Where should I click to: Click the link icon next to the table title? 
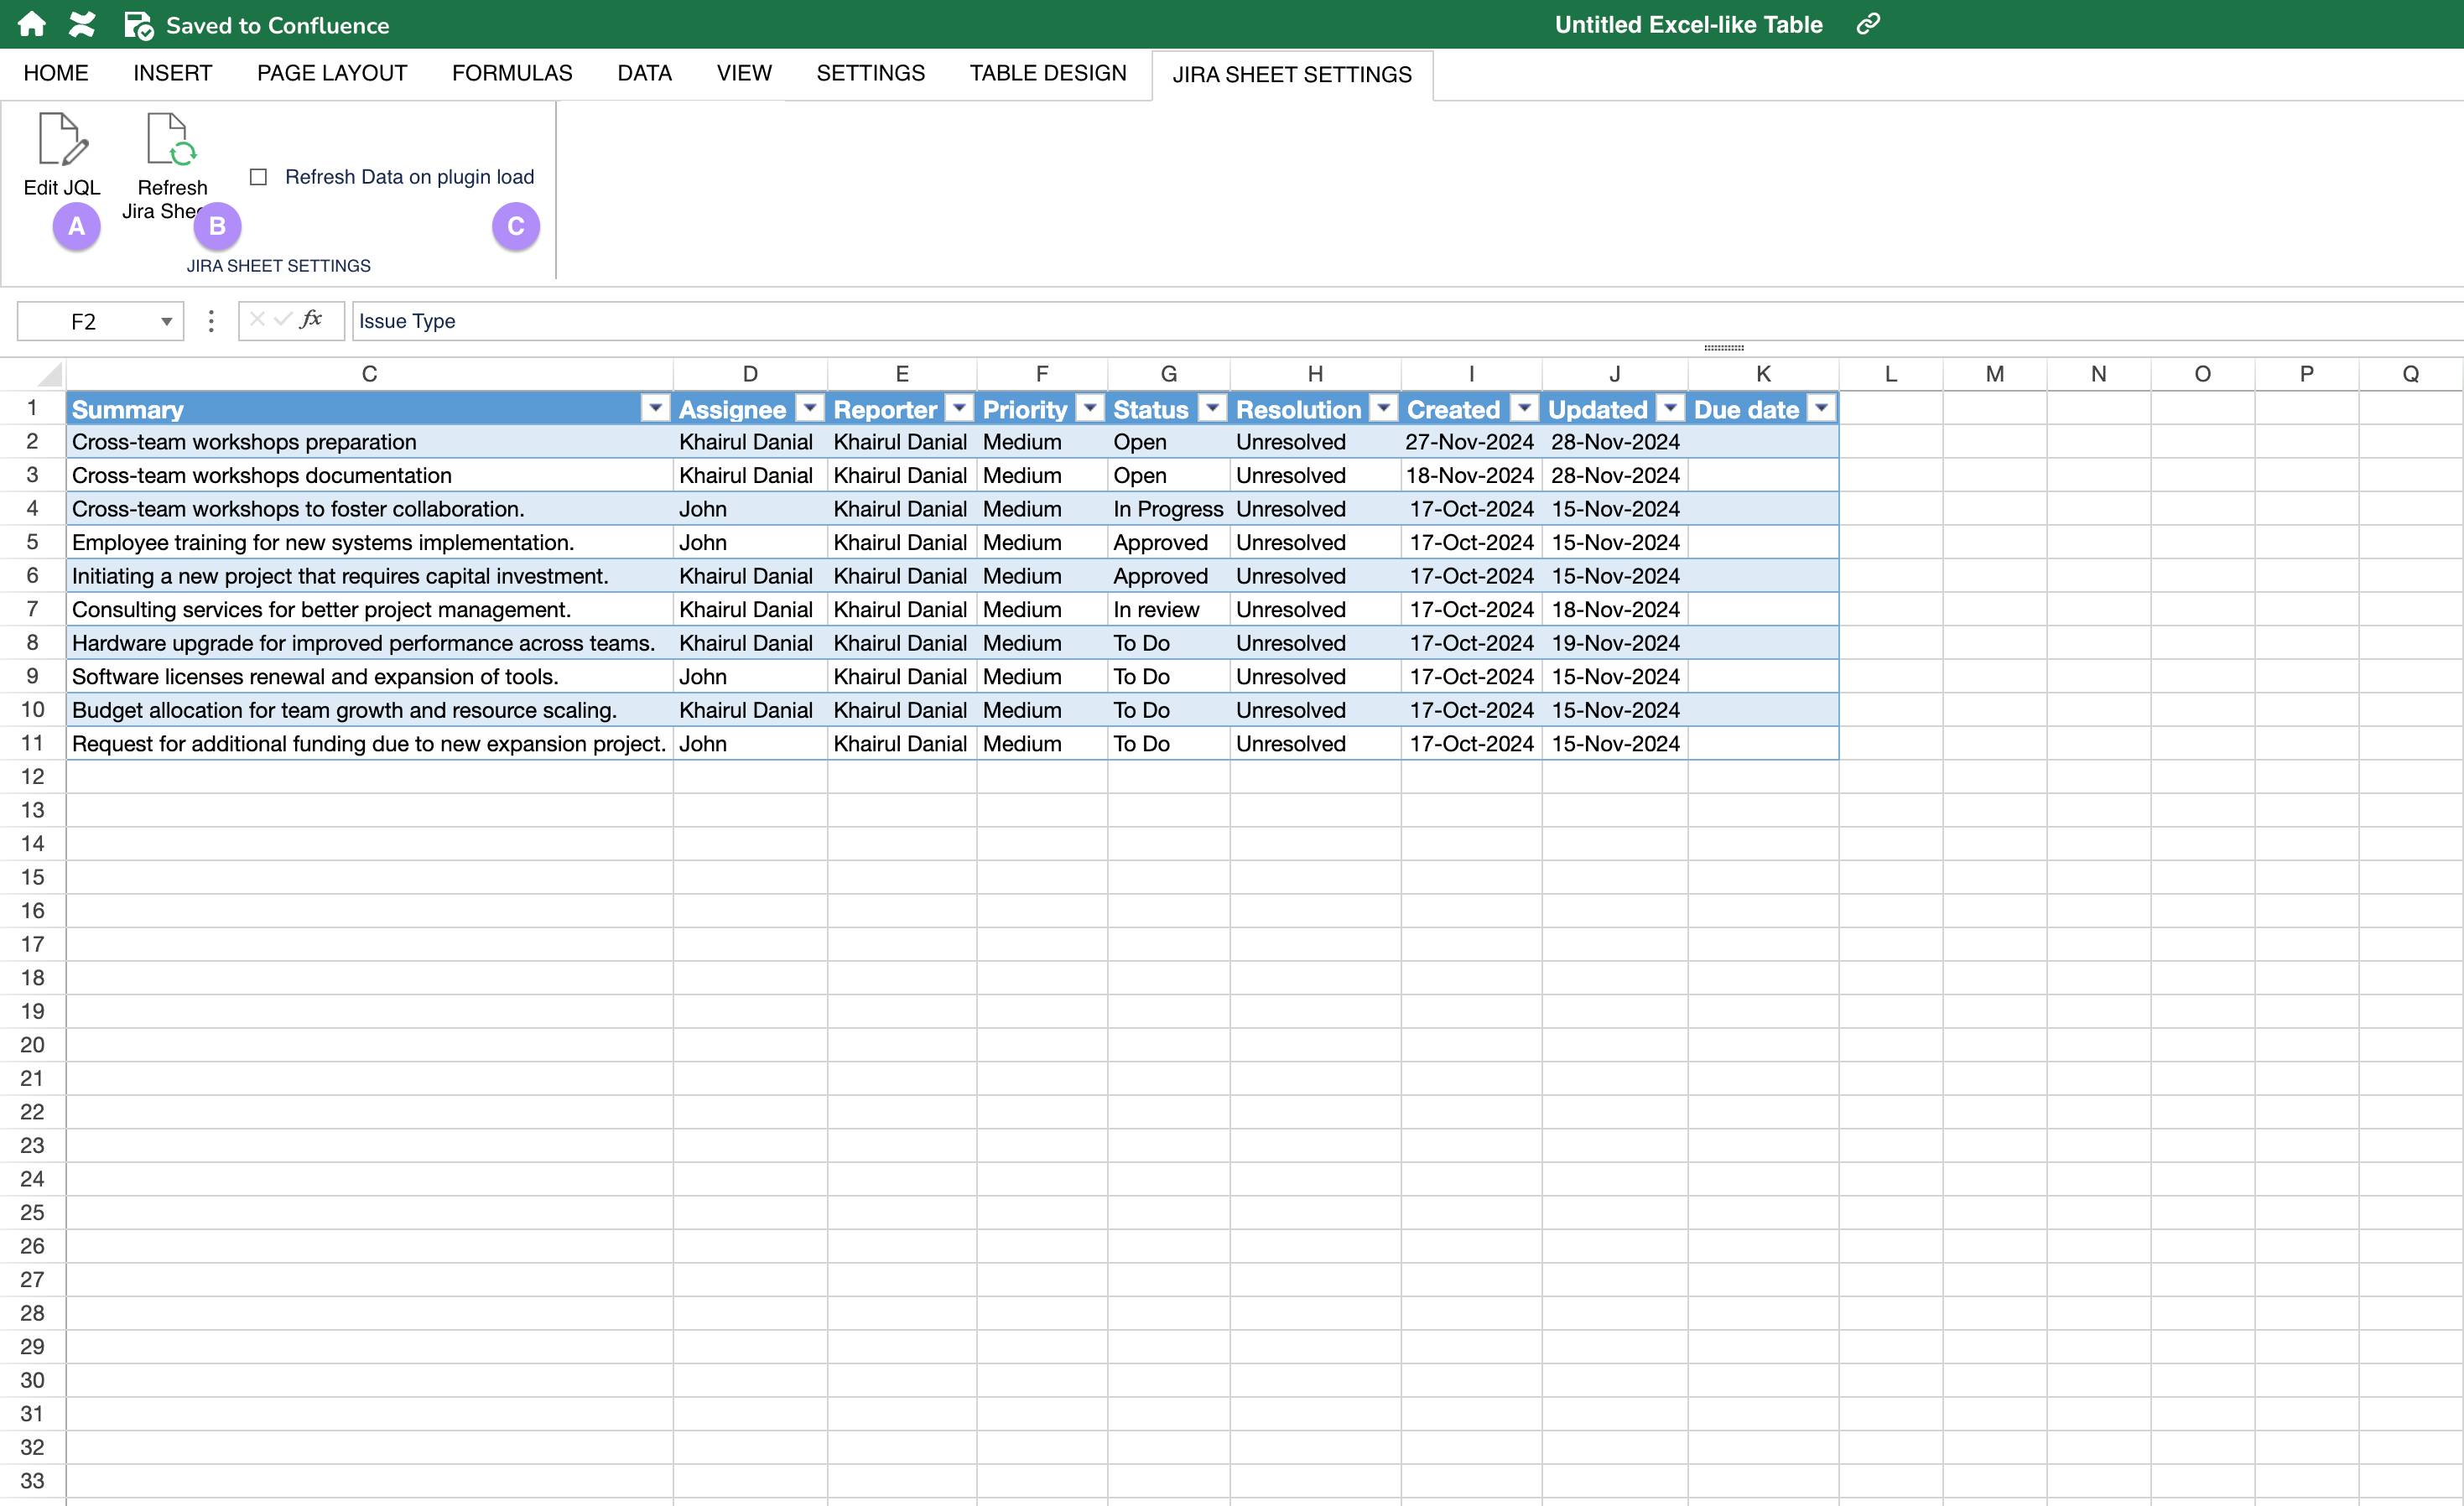point(1868,23)
